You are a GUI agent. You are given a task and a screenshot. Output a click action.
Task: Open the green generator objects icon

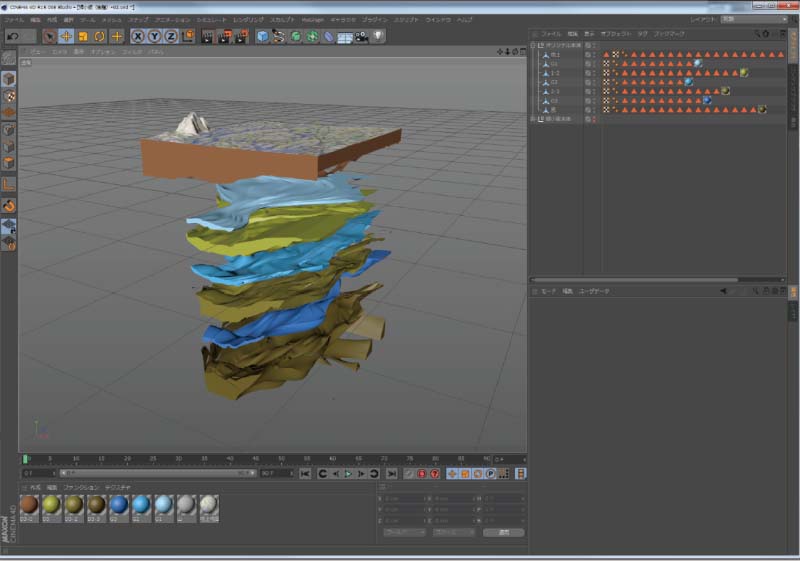coord(295,36)
